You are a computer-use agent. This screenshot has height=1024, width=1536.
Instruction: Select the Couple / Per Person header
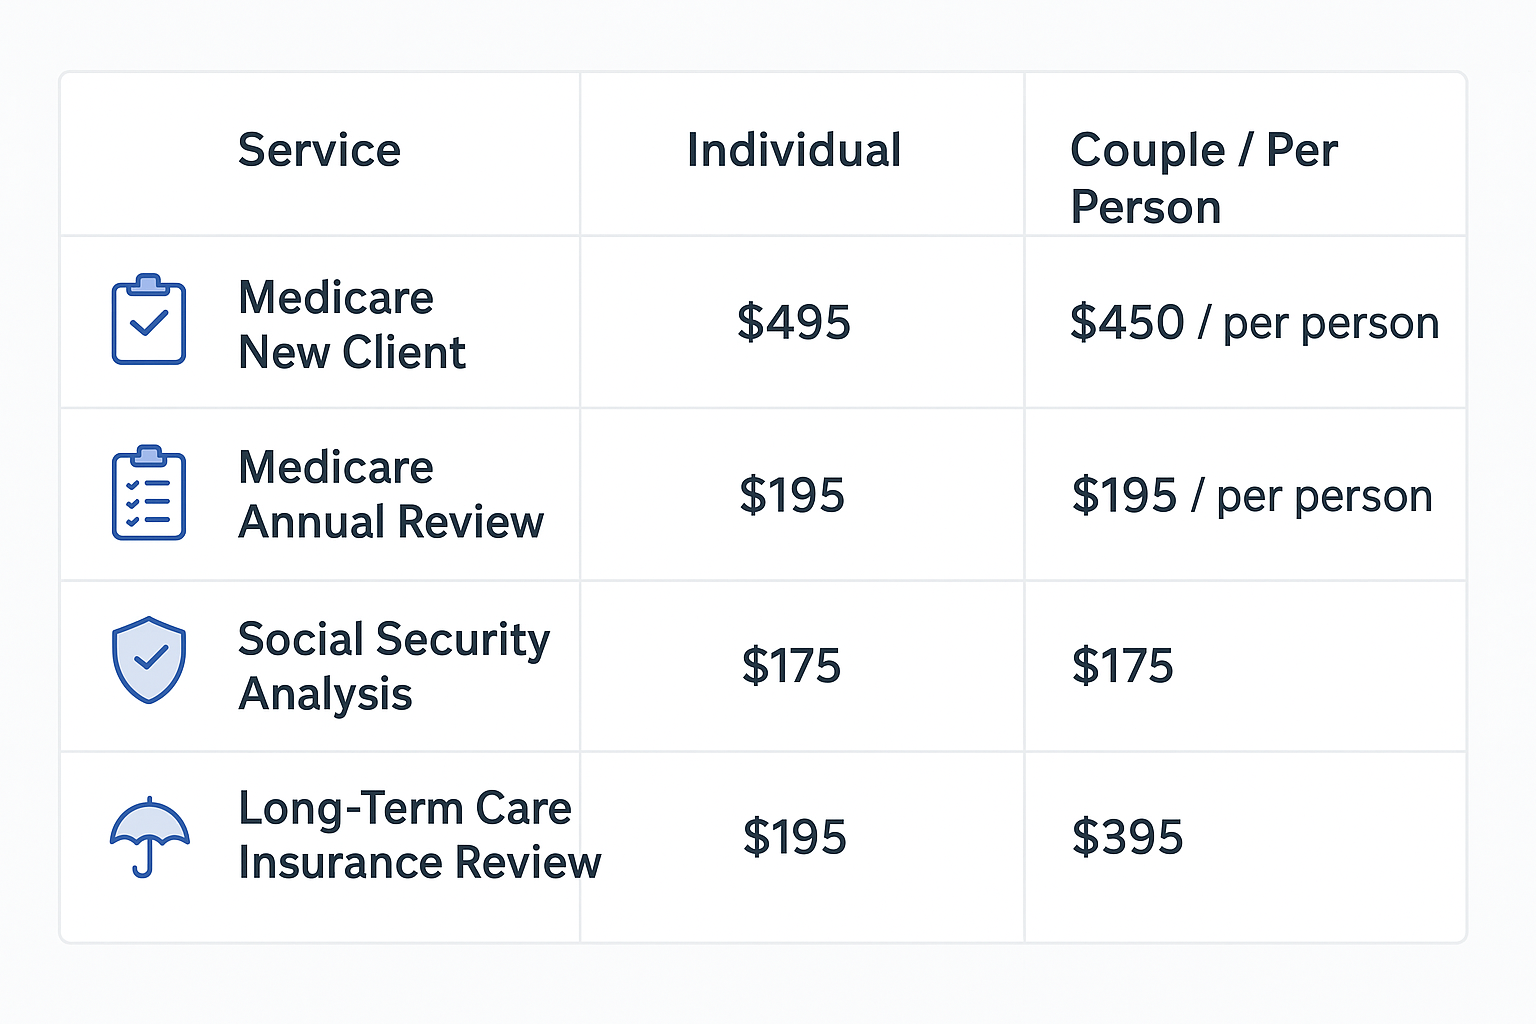(1204, 179)
